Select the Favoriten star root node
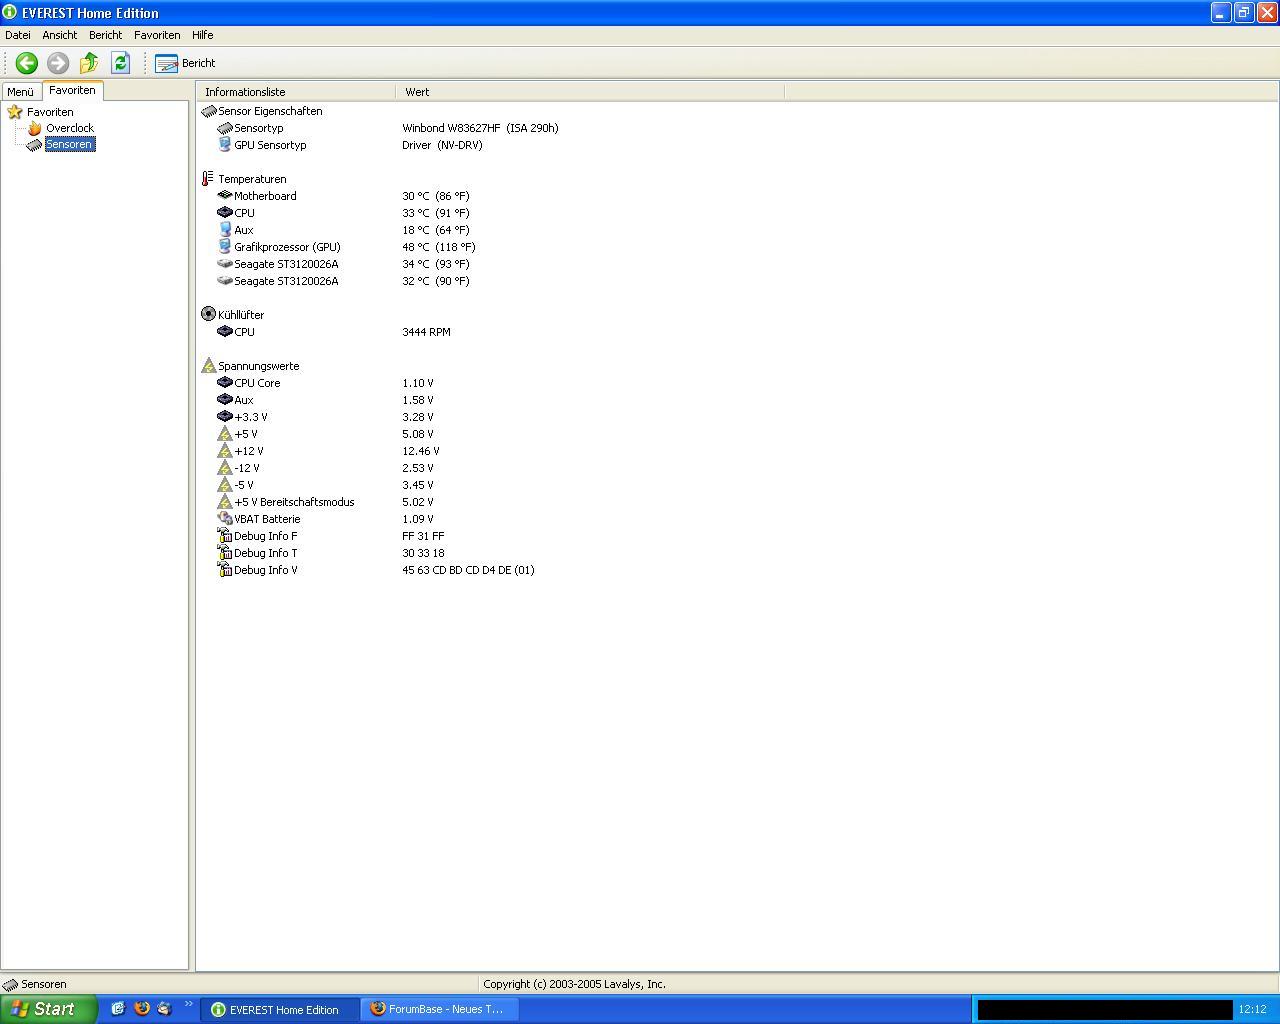 [x=41, y=112]
